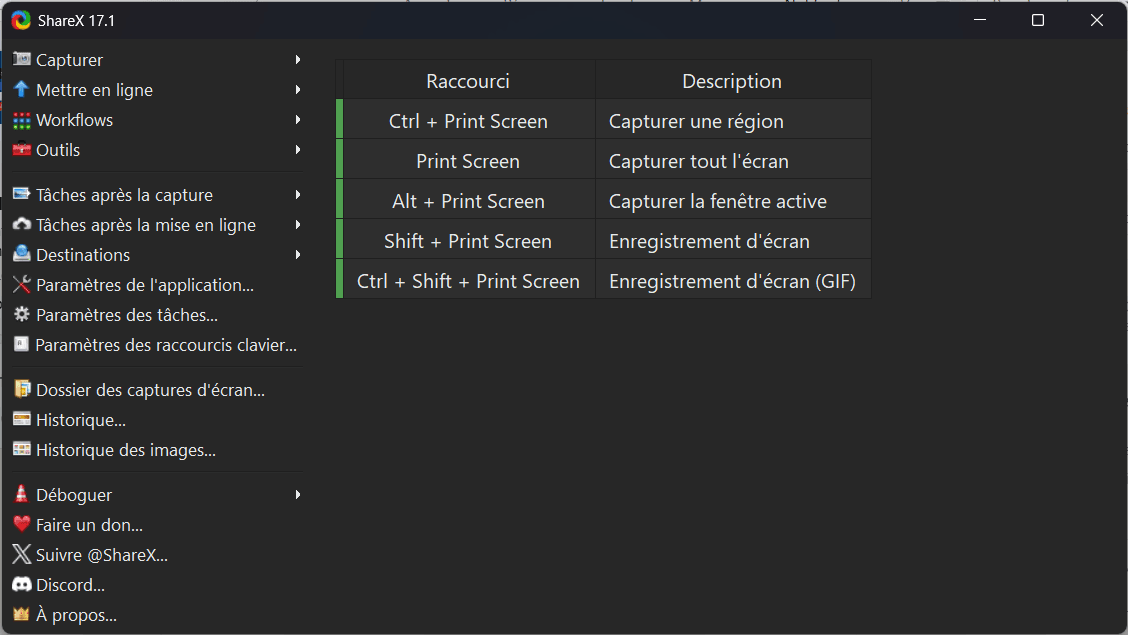Select the Ctrl + Print Screen shortcut cell

(468, 121)
